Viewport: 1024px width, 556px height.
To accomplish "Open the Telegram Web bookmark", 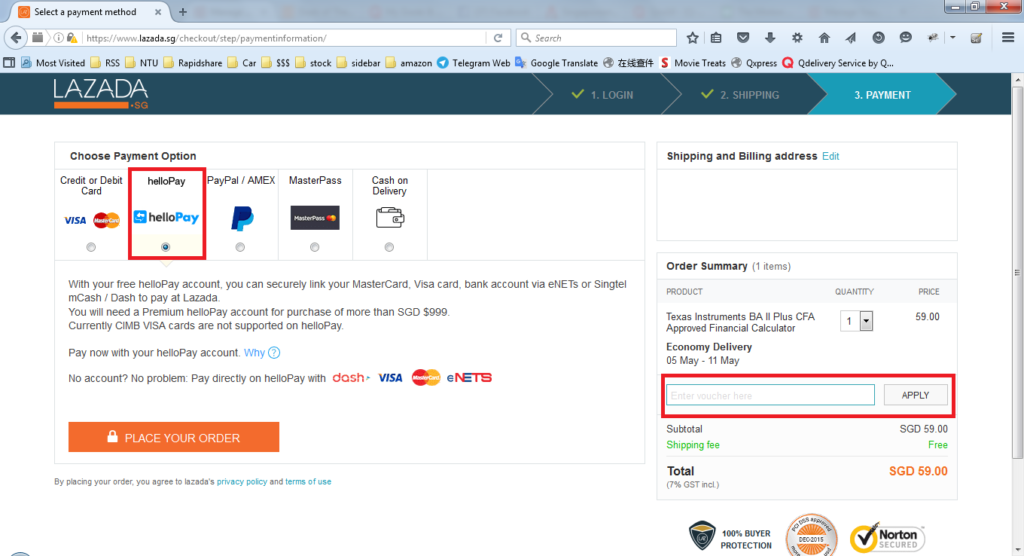I will pyautogui.click(x=473, y=63).
